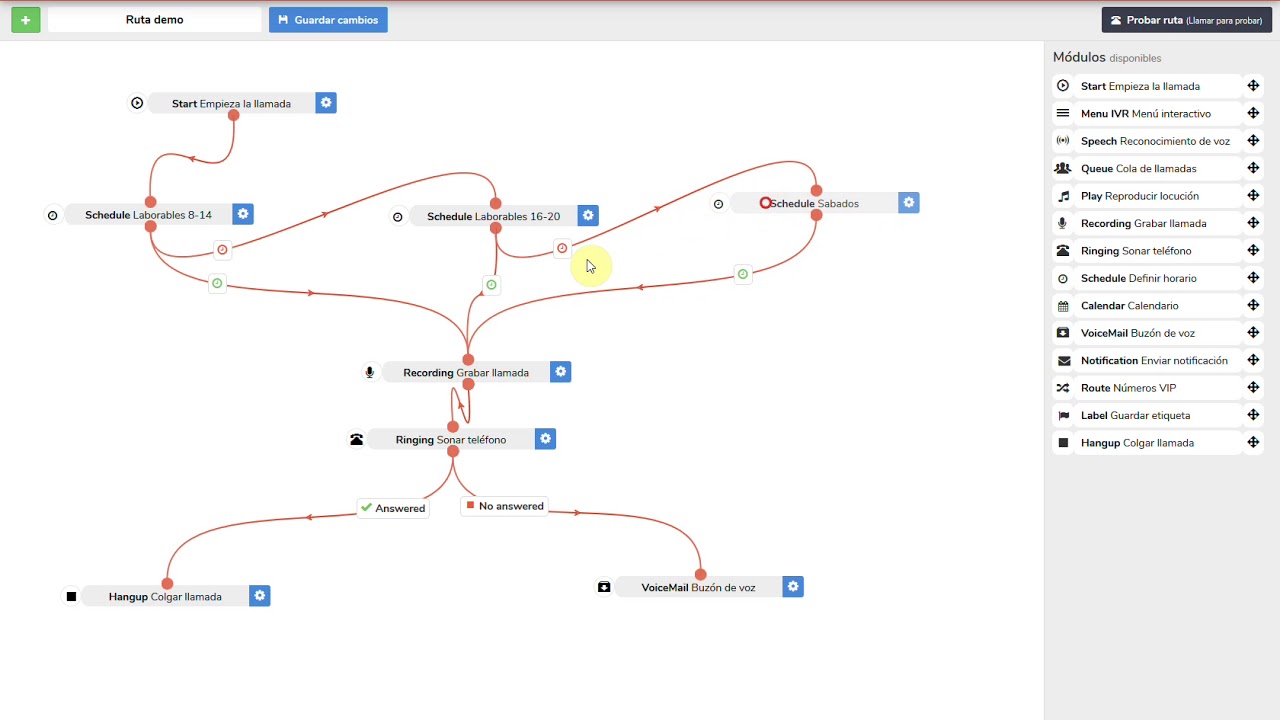Click green clock marker under Schedule Sabados
Screen dimensions: 1280x720
pyautogui.click(x=742, y=273)
